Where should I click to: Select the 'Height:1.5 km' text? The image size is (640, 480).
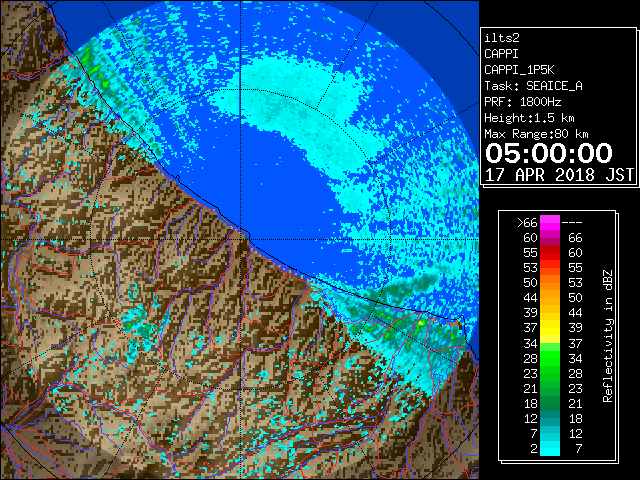(x=529, y=118)
